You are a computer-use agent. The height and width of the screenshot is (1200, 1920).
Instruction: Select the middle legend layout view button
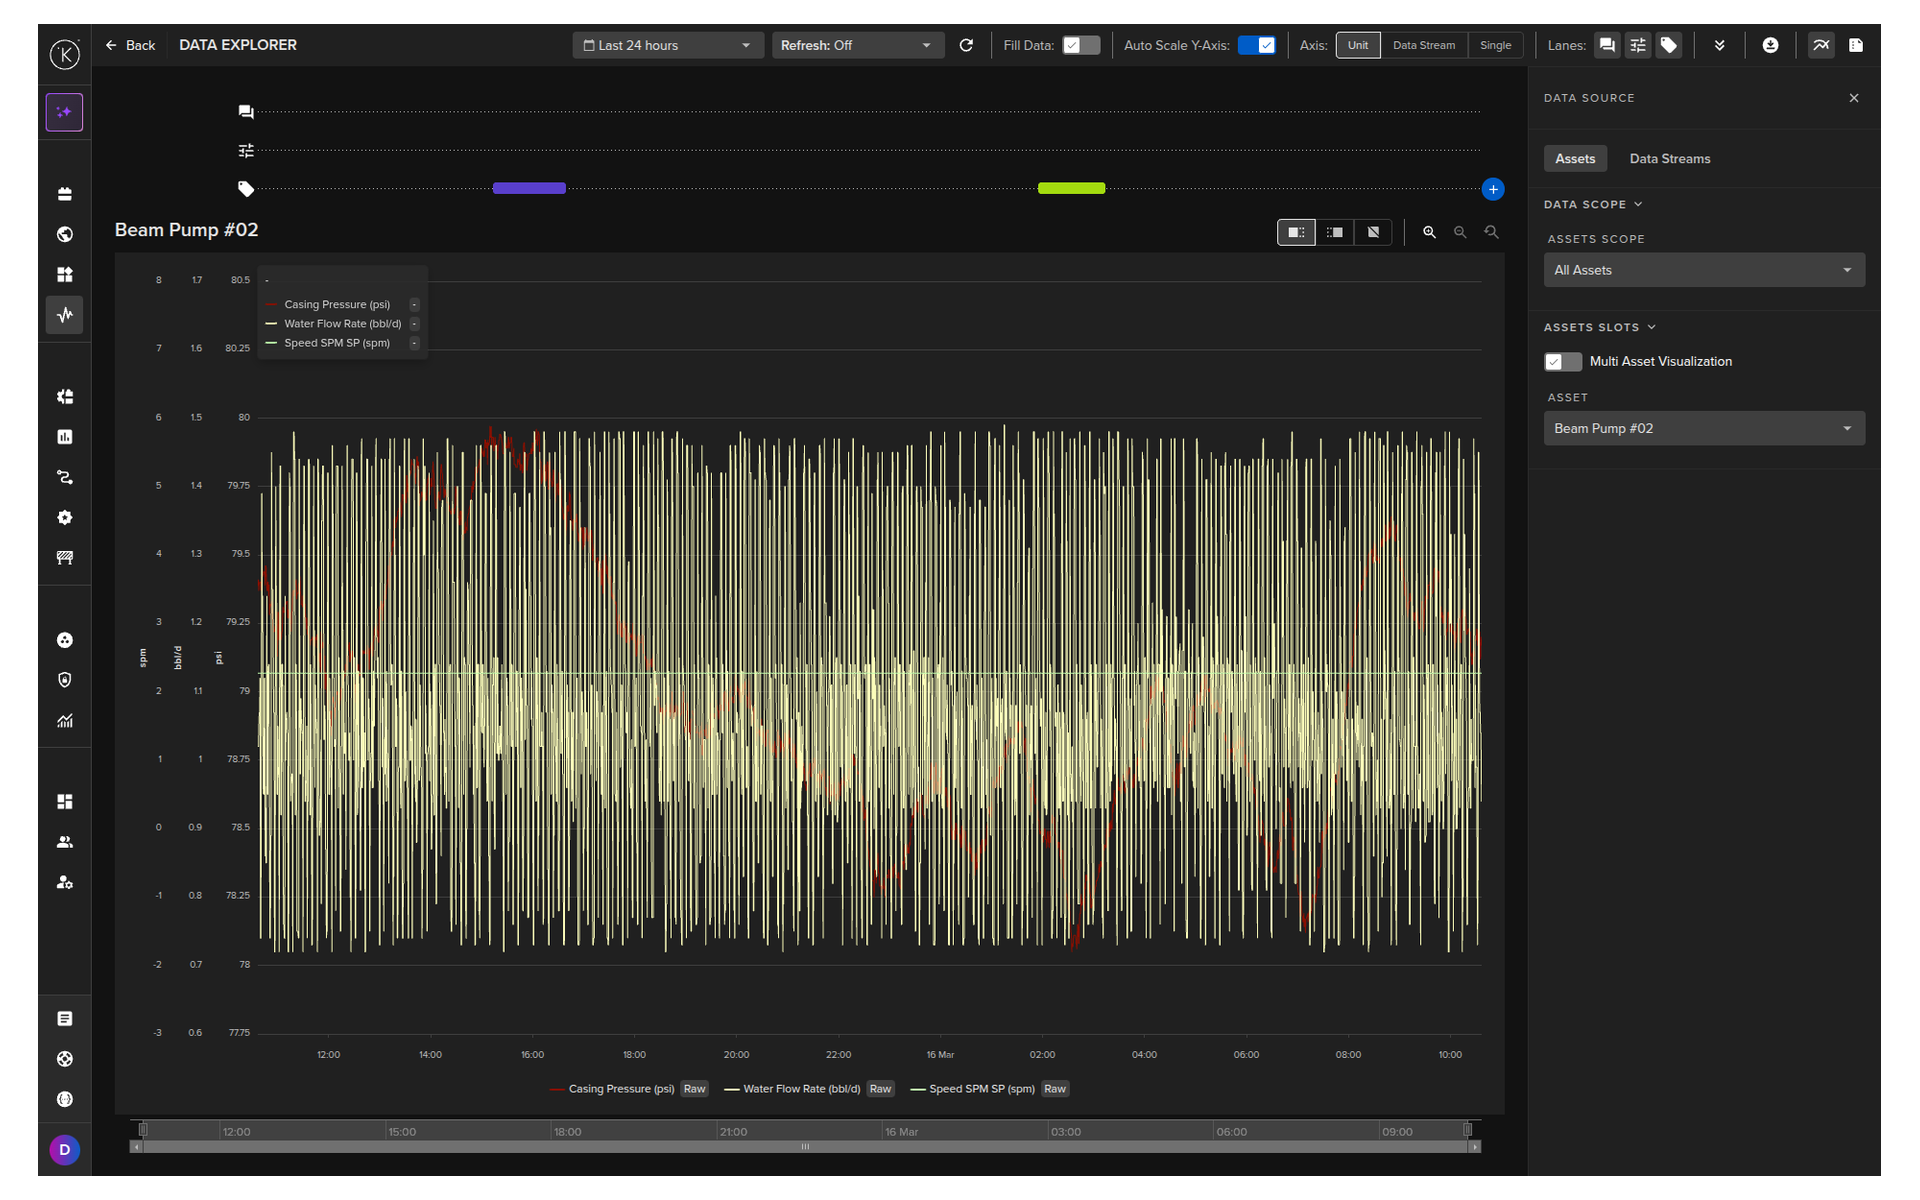pos(1335,232)
